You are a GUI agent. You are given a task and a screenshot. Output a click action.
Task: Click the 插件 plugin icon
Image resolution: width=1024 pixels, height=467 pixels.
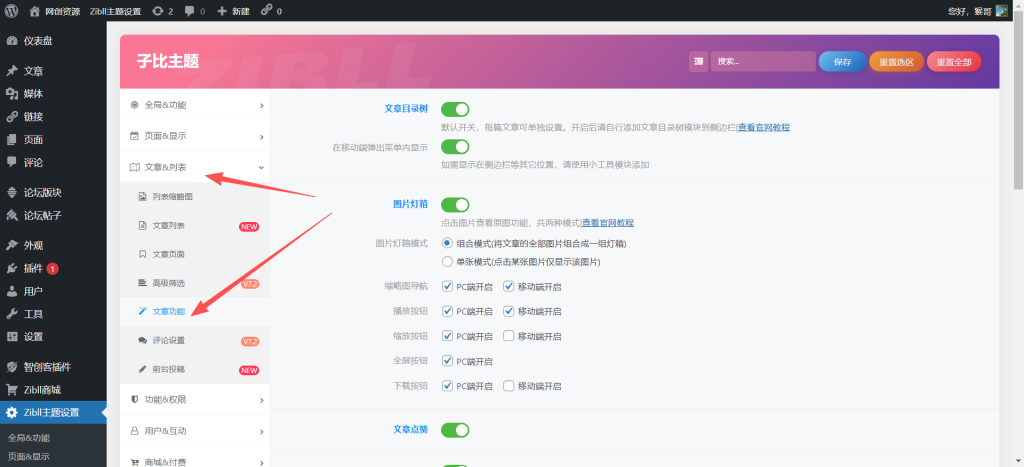[x=11, y=268]
